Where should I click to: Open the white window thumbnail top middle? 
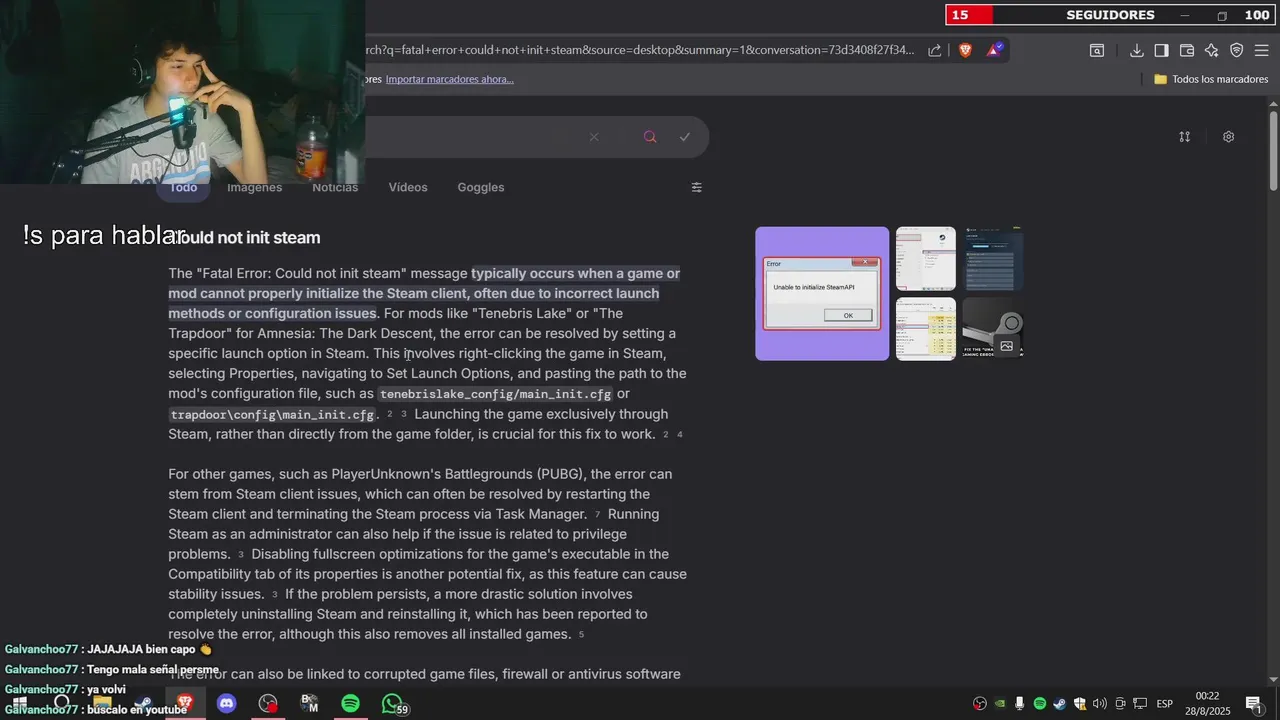[926, 259]
